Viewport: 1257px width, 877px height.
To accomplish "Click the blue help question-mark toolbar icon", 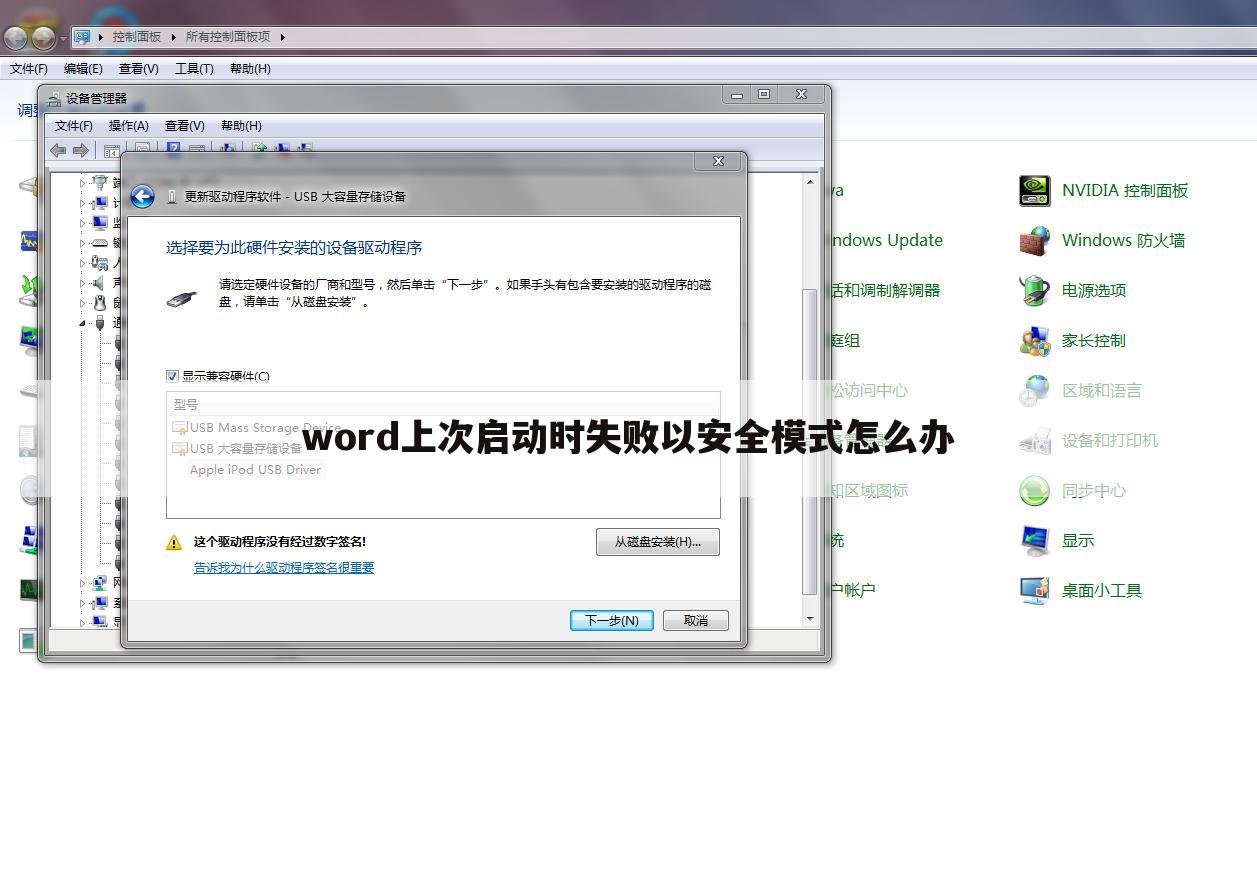I will 174,147.
